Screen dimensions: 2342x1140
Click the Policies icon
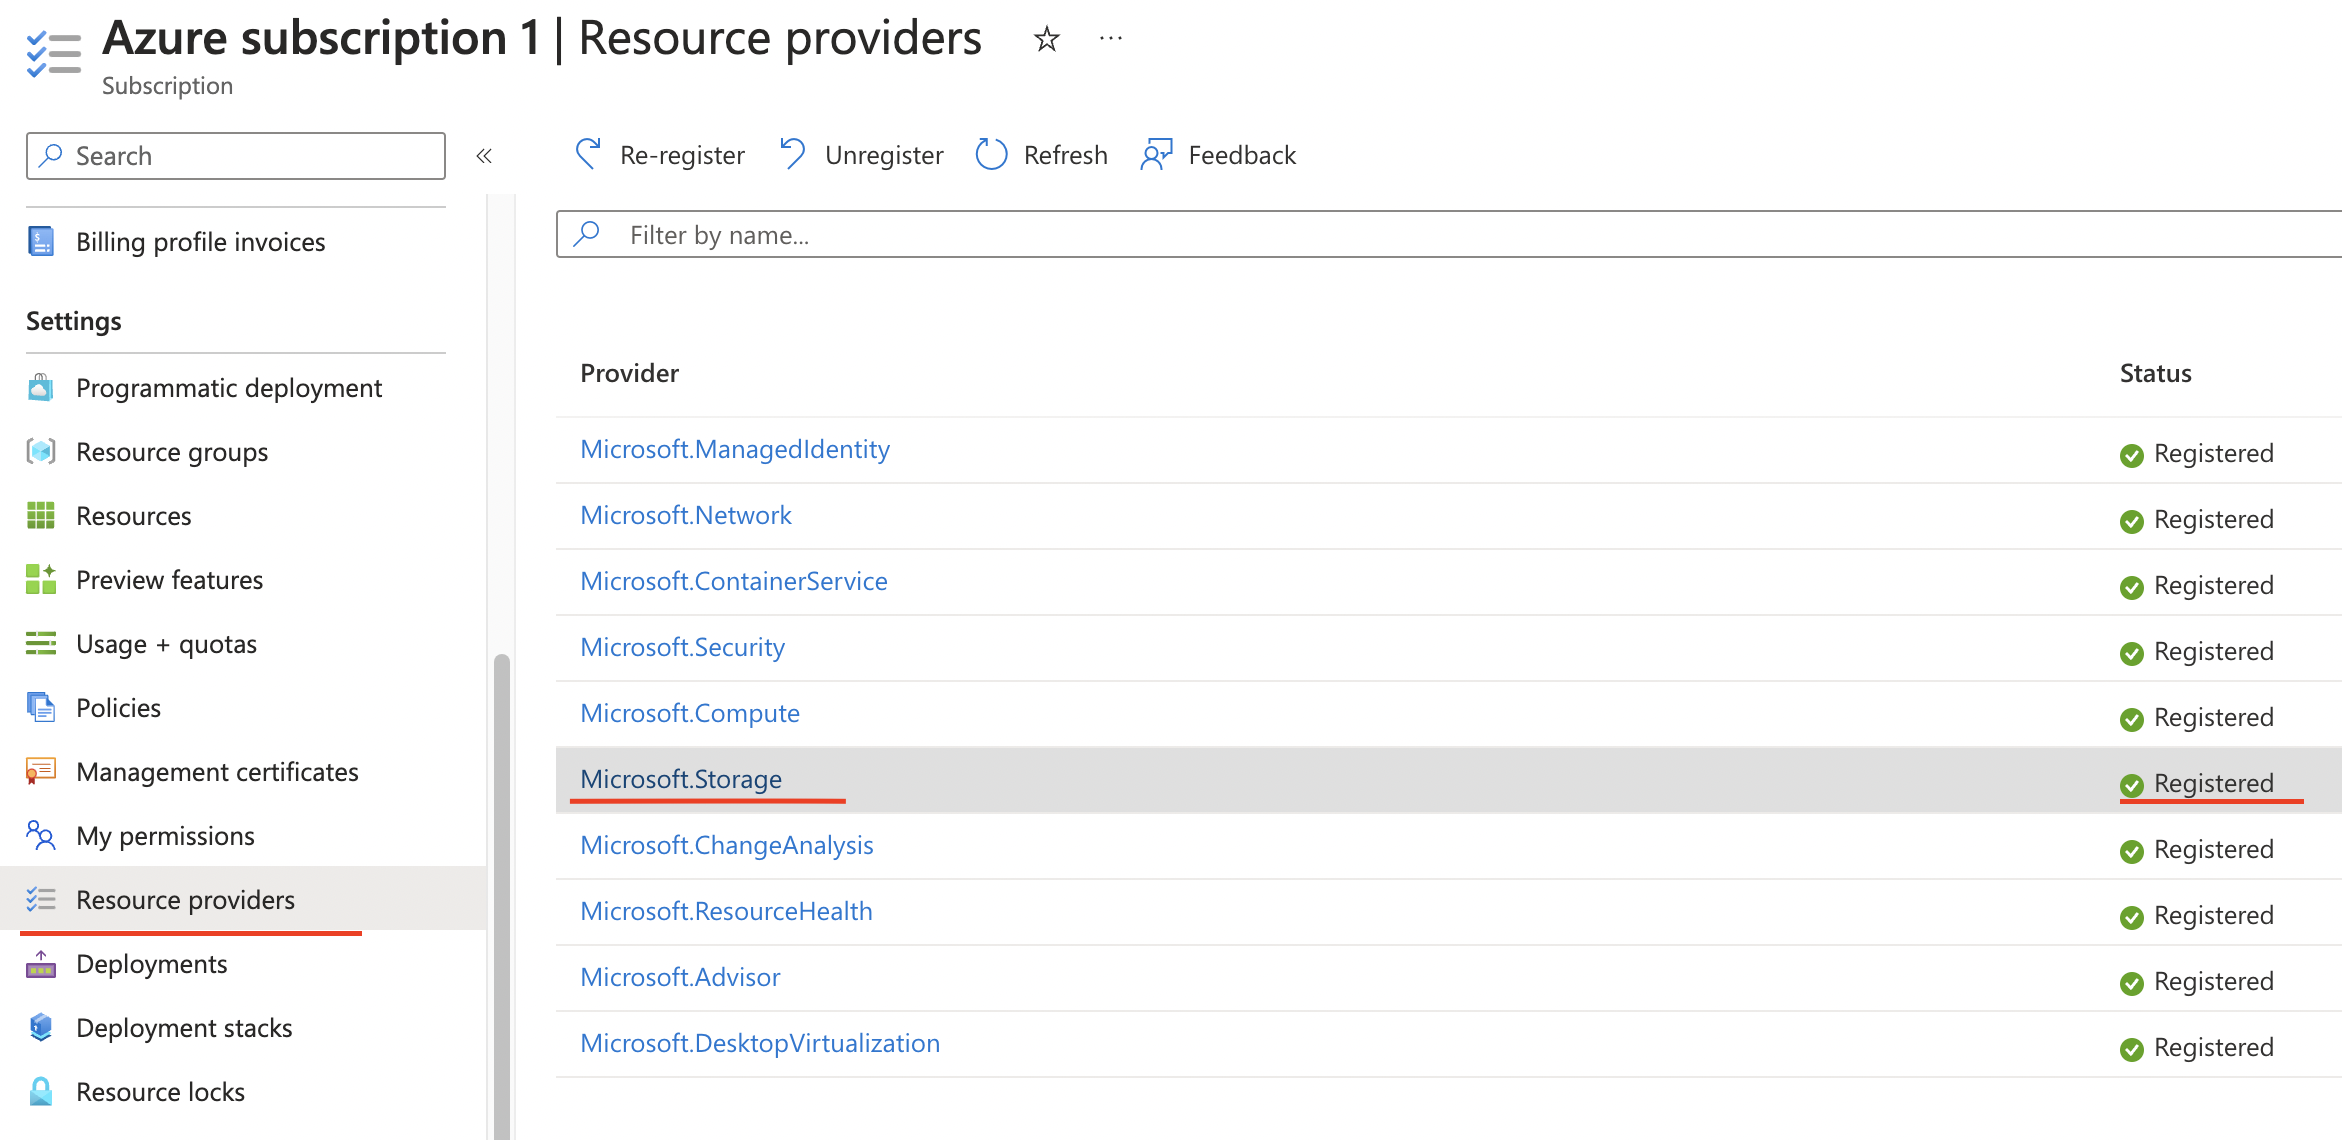point(40,707)
